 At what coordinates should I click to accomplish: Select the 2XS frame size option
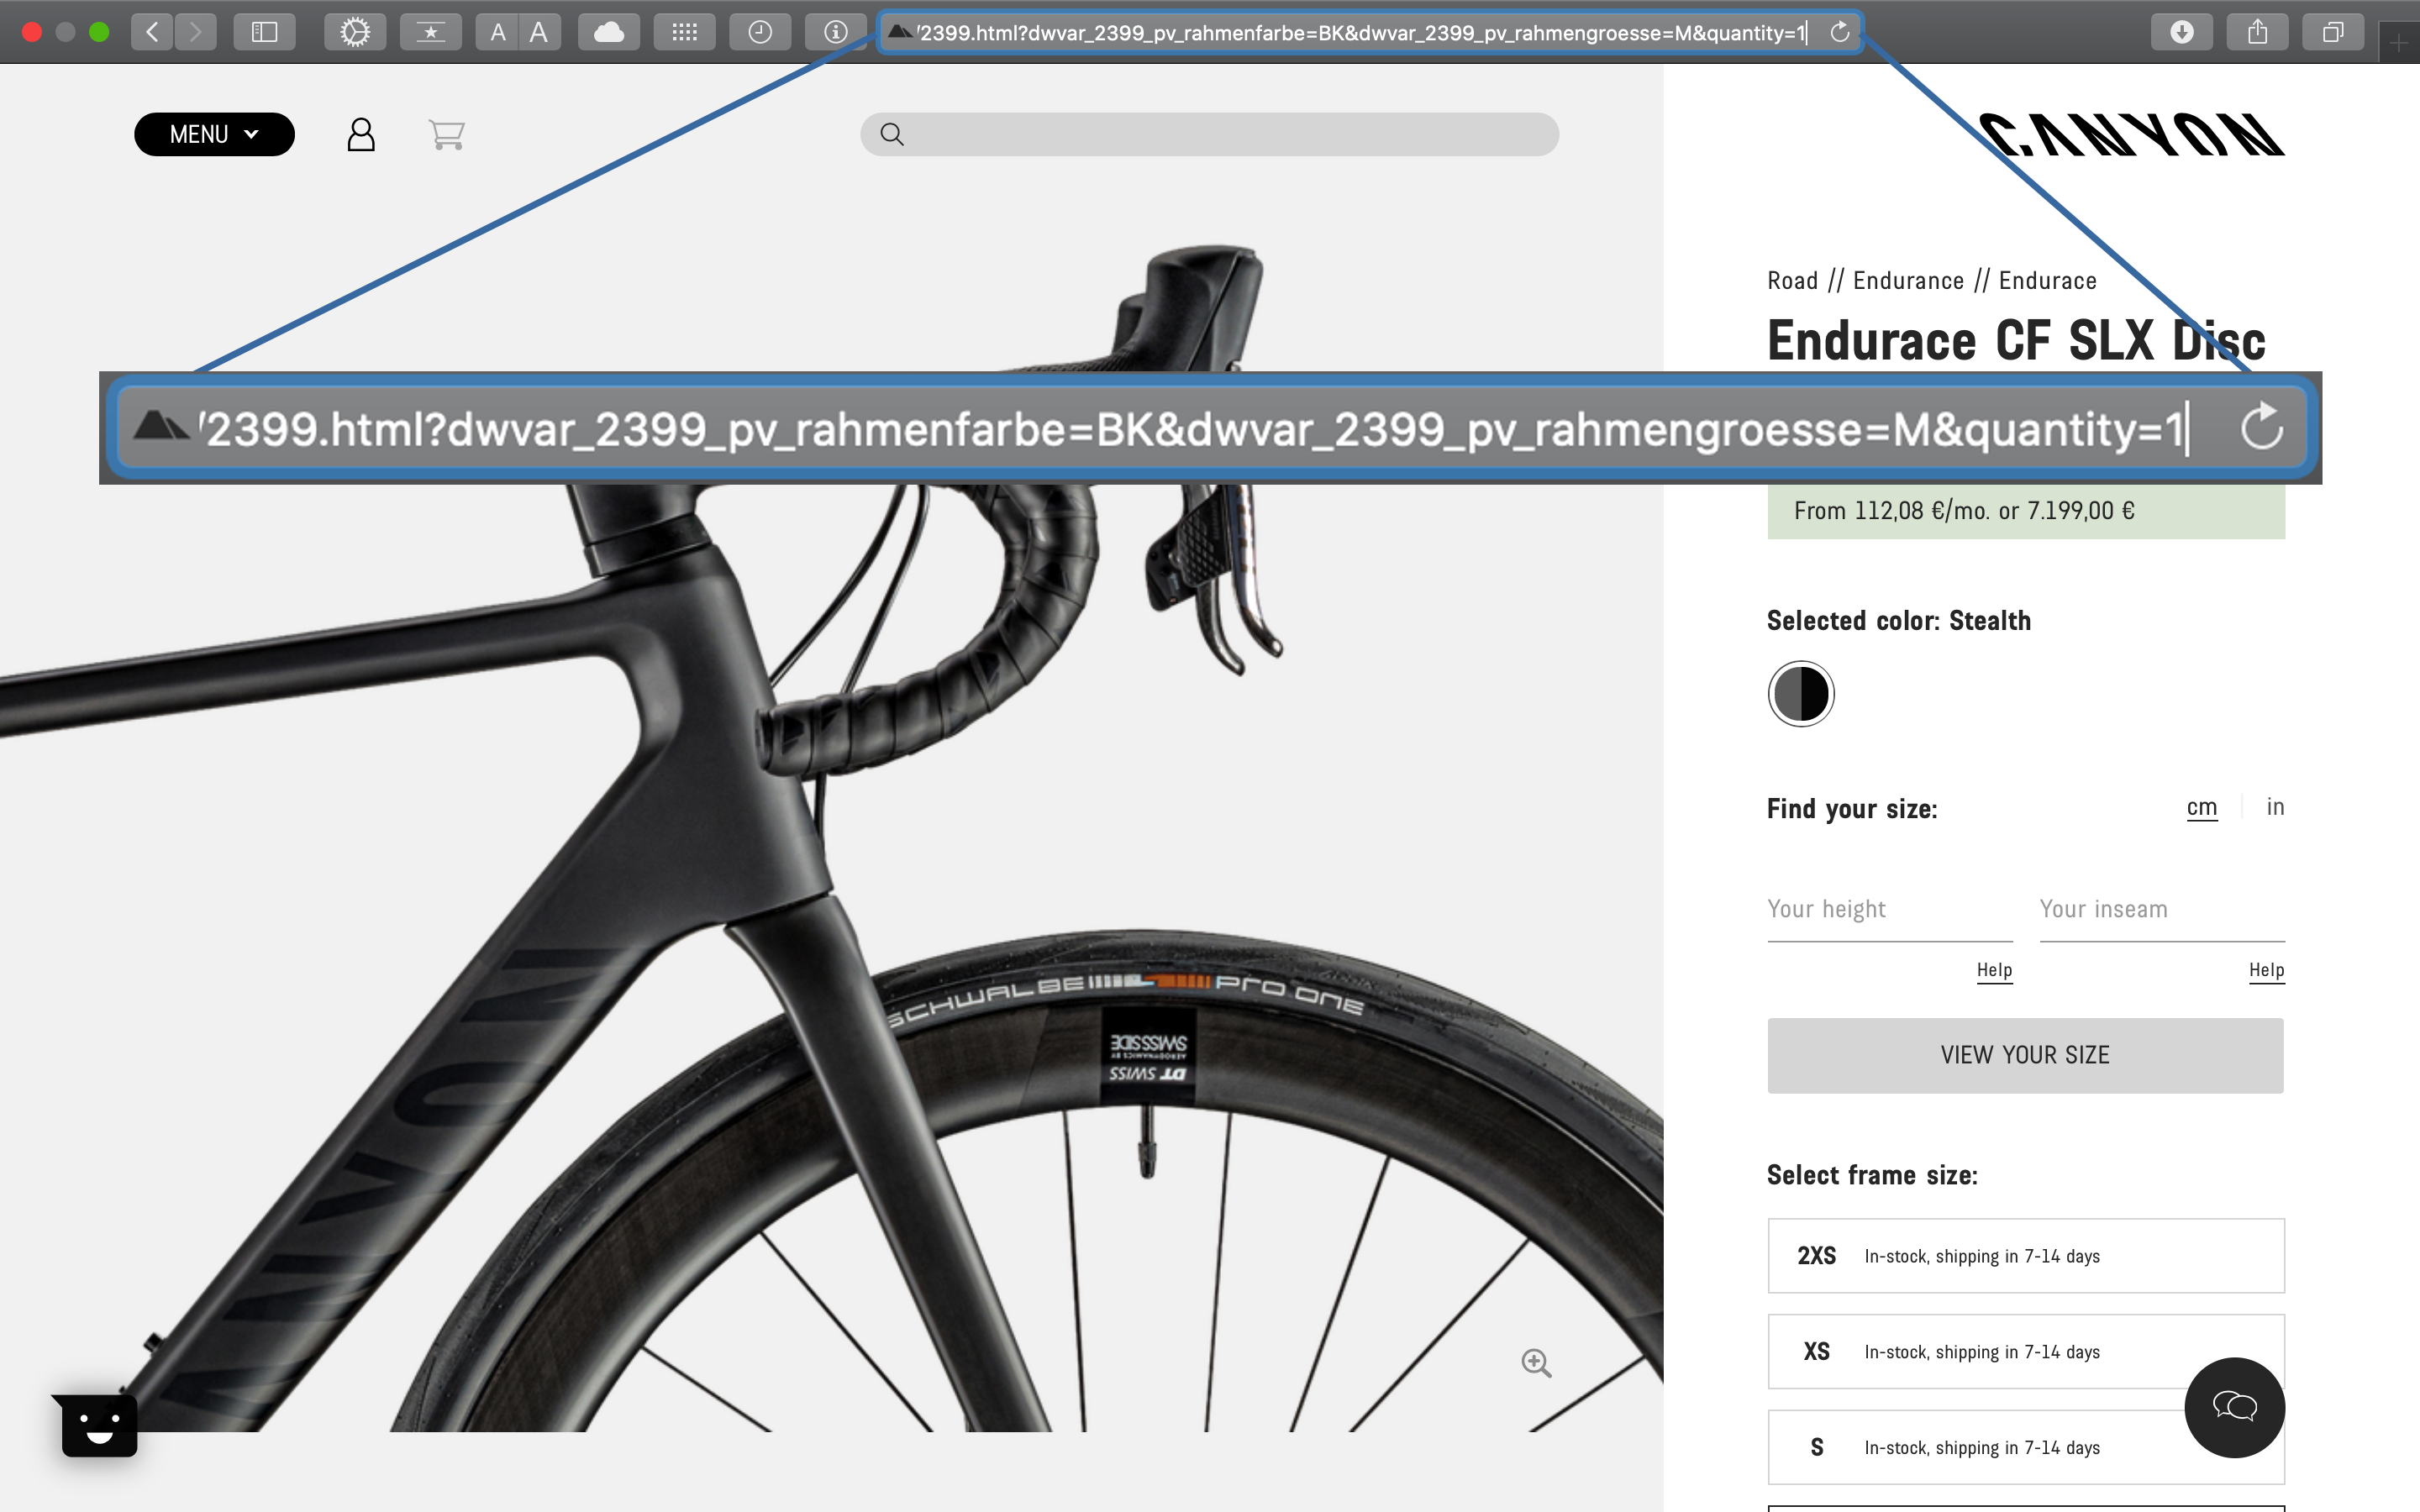tap(2026, 1255)
